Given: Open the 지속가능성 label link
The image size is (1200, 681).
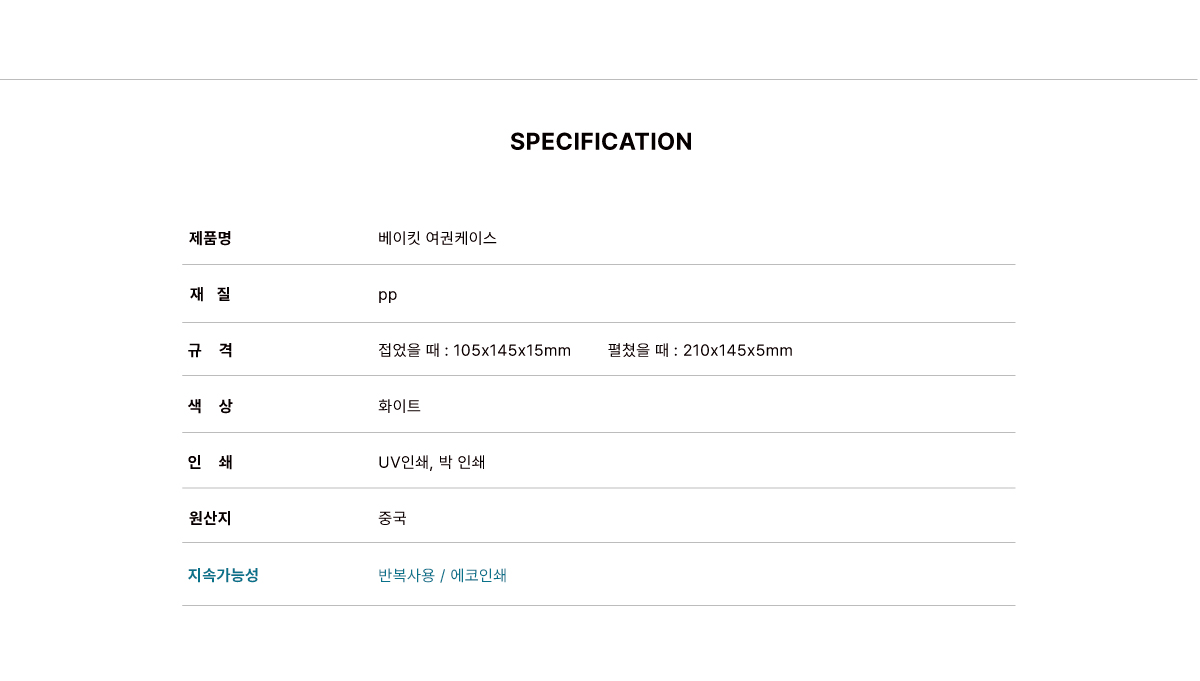Looking at the screenshot, I should click(x=223, y=575).
